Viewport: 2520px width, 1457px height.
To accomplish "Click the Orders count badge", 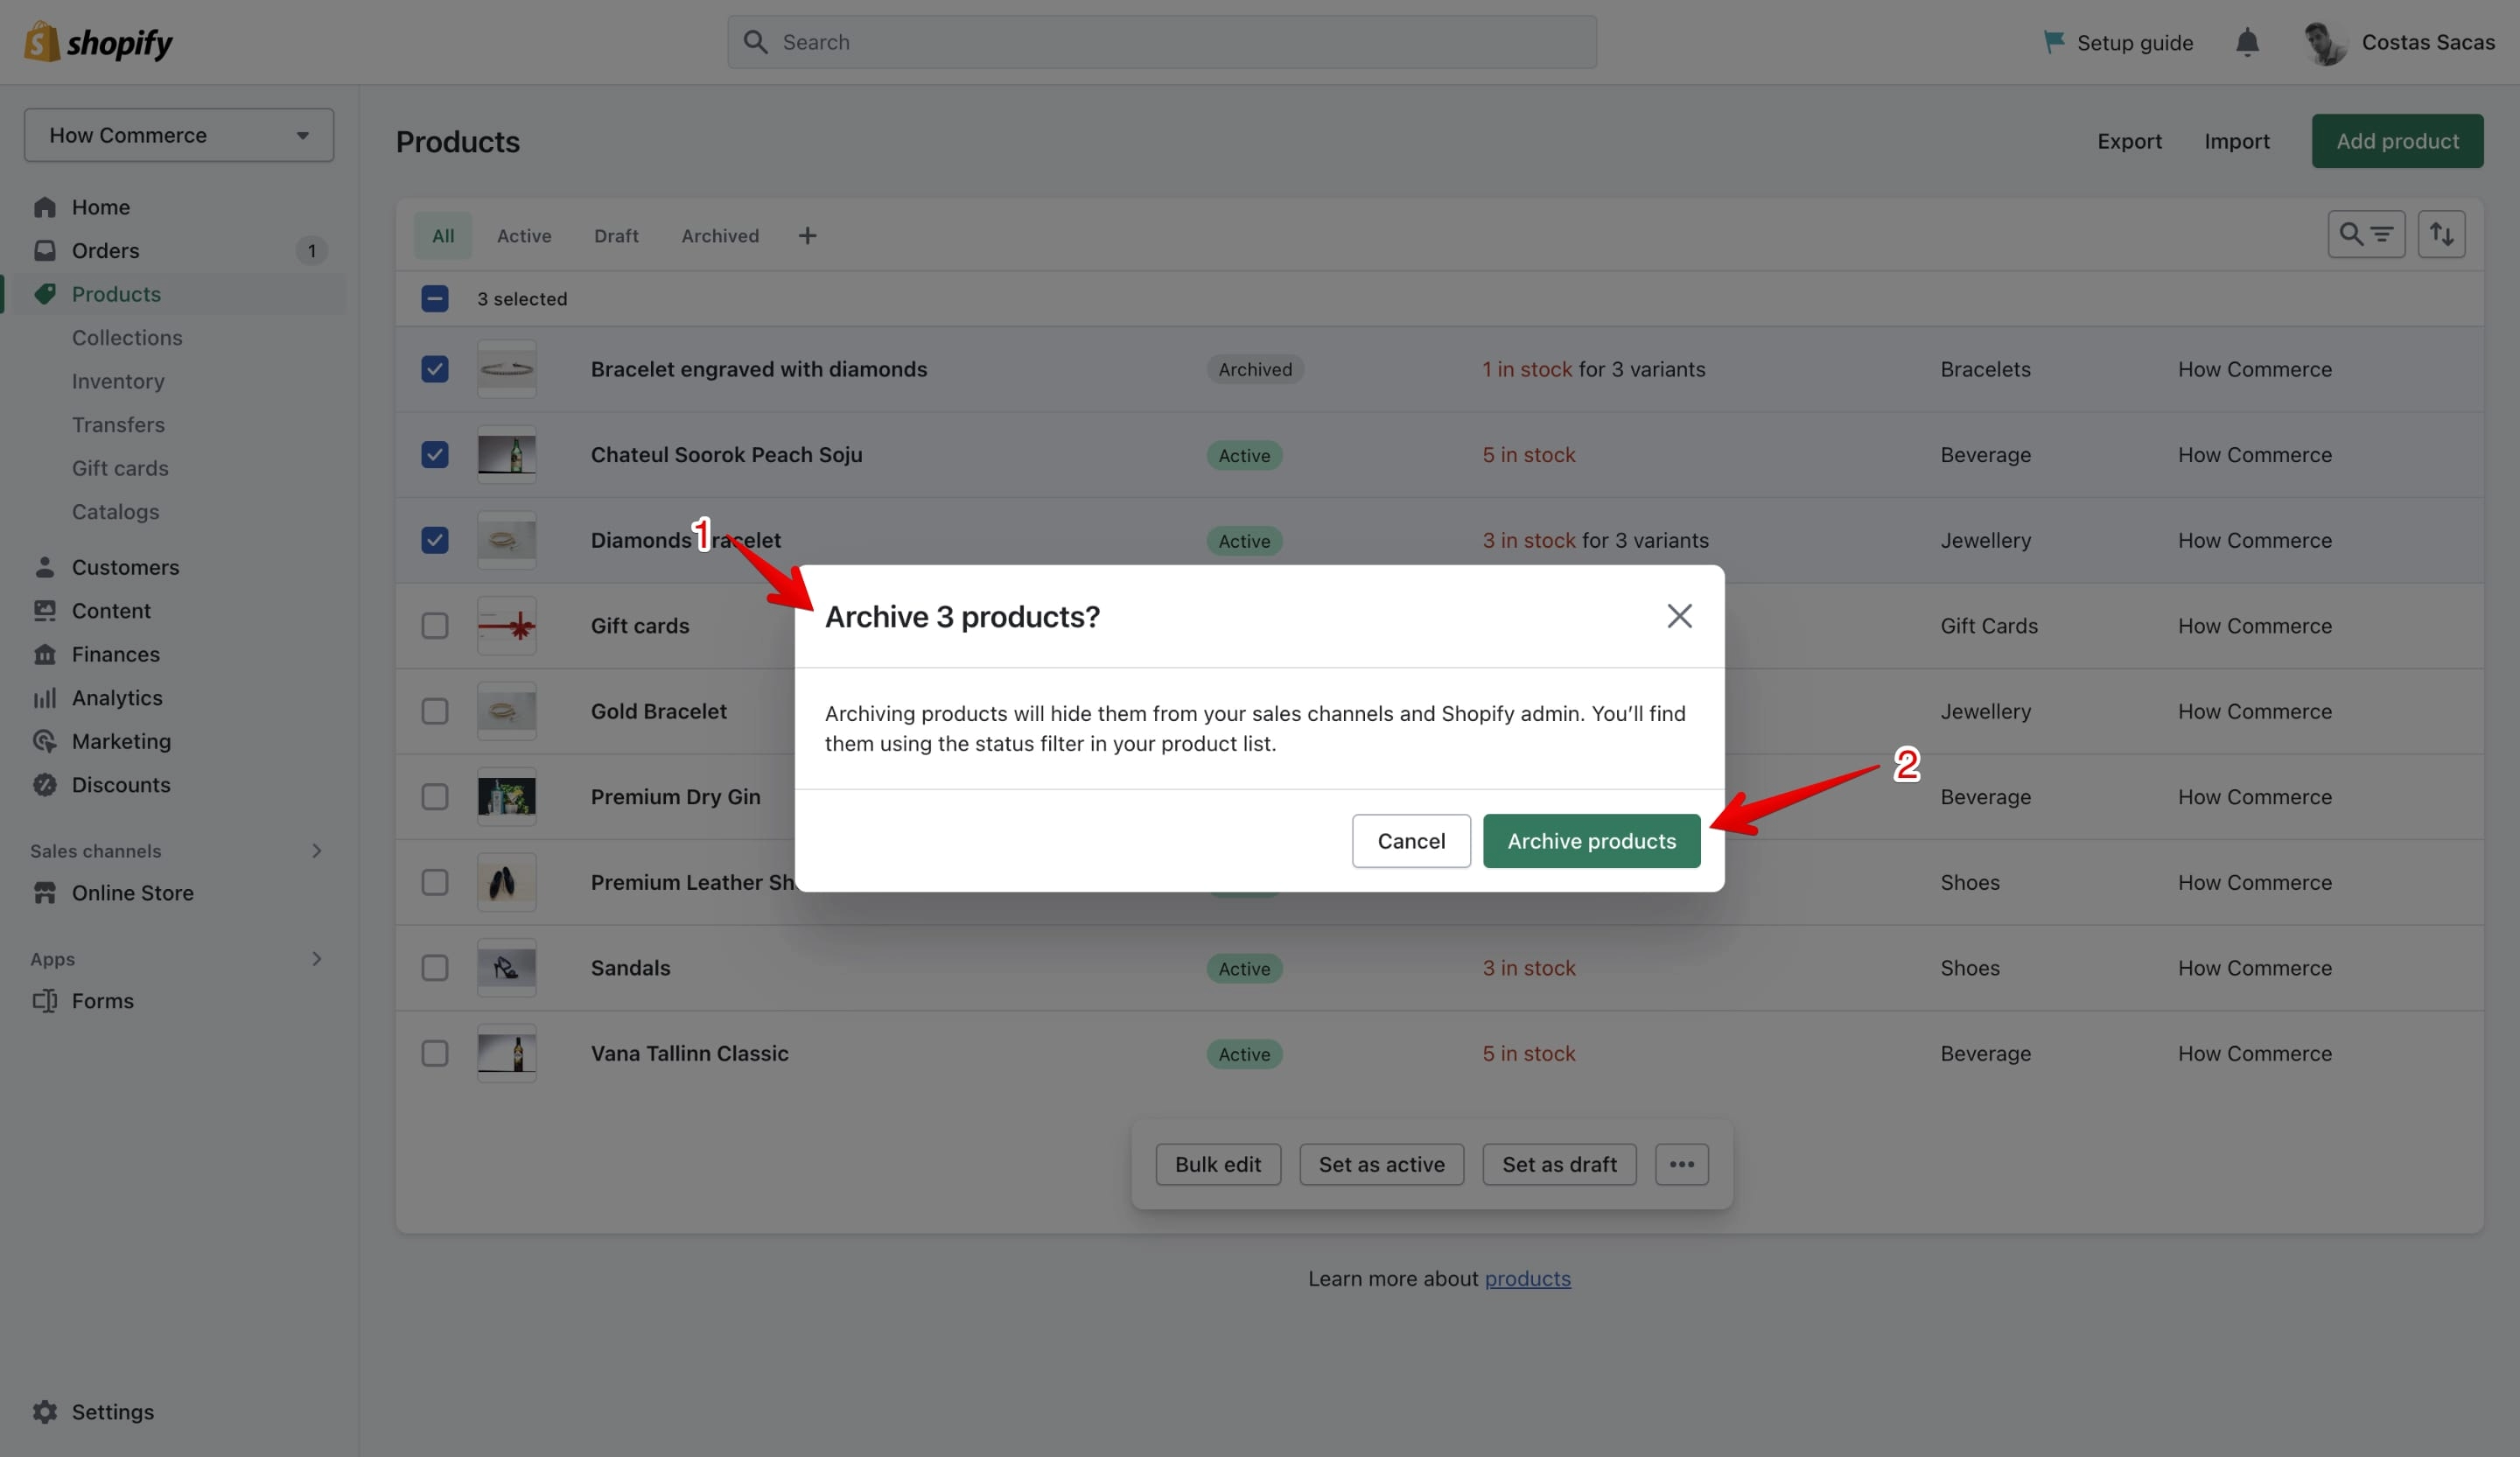I will point(311,250).
